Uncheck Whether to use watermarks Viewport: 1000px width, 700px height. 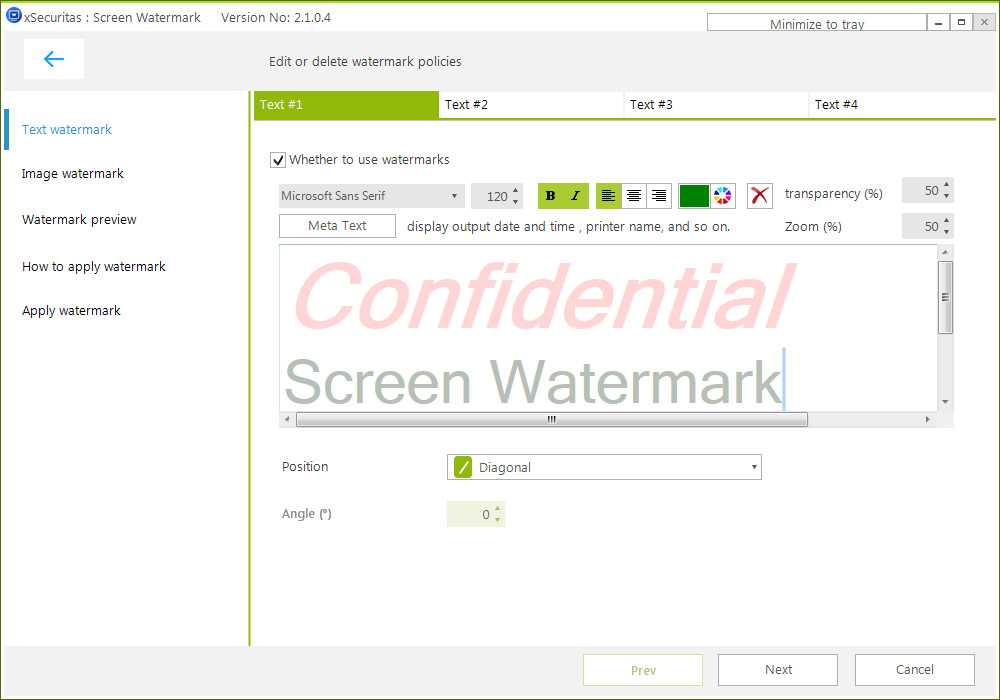(x=278, y=160)
